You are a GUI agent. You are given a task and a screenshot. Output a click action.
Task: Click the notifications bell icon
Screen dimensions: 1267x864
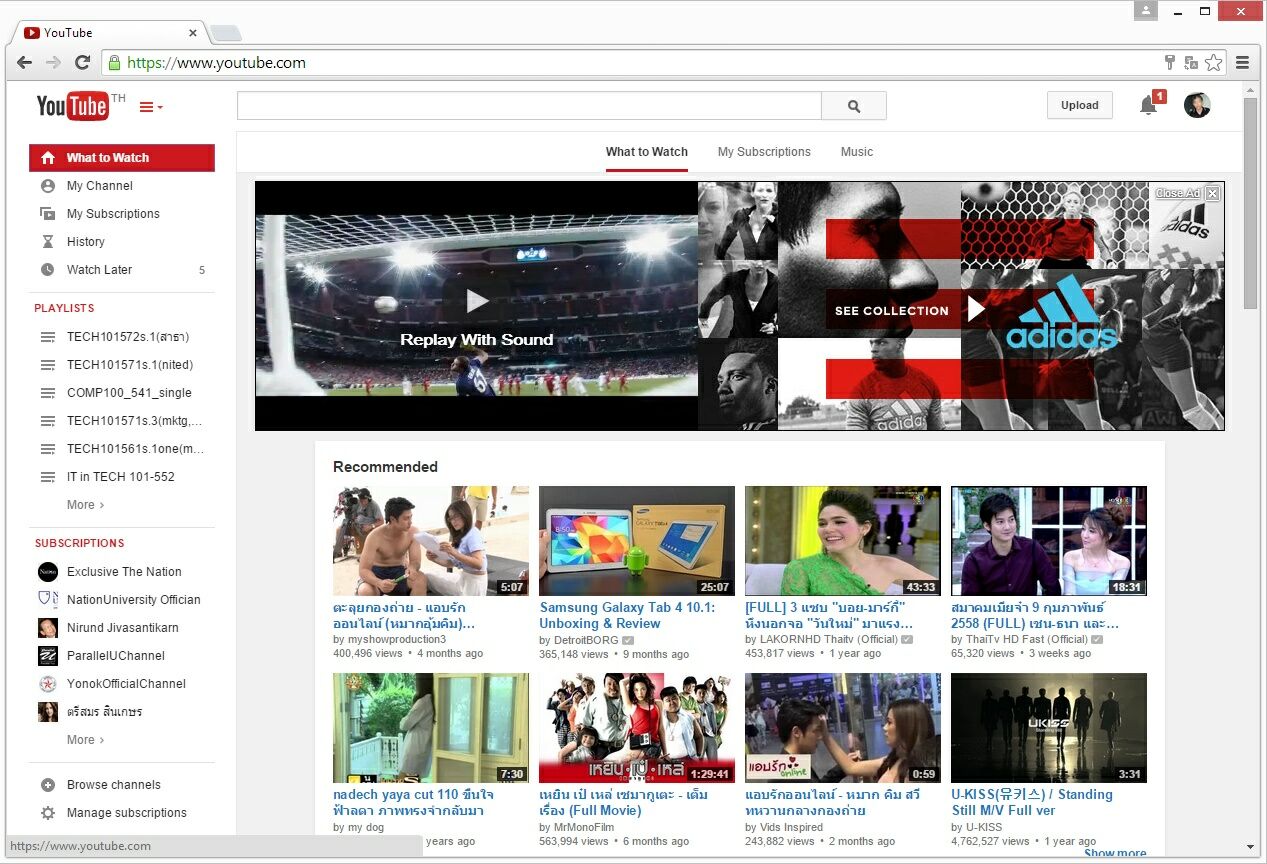[x=1148, y=105]
